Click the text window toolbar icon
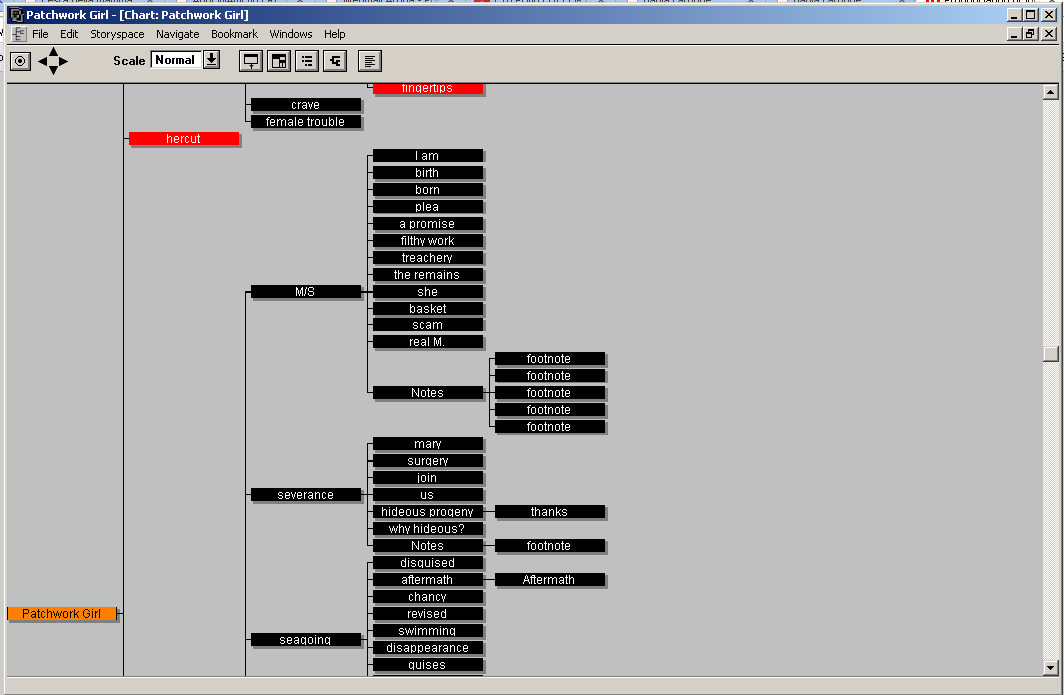The width and height of the screenshot is (1064, 695). (x=370, y=61)
